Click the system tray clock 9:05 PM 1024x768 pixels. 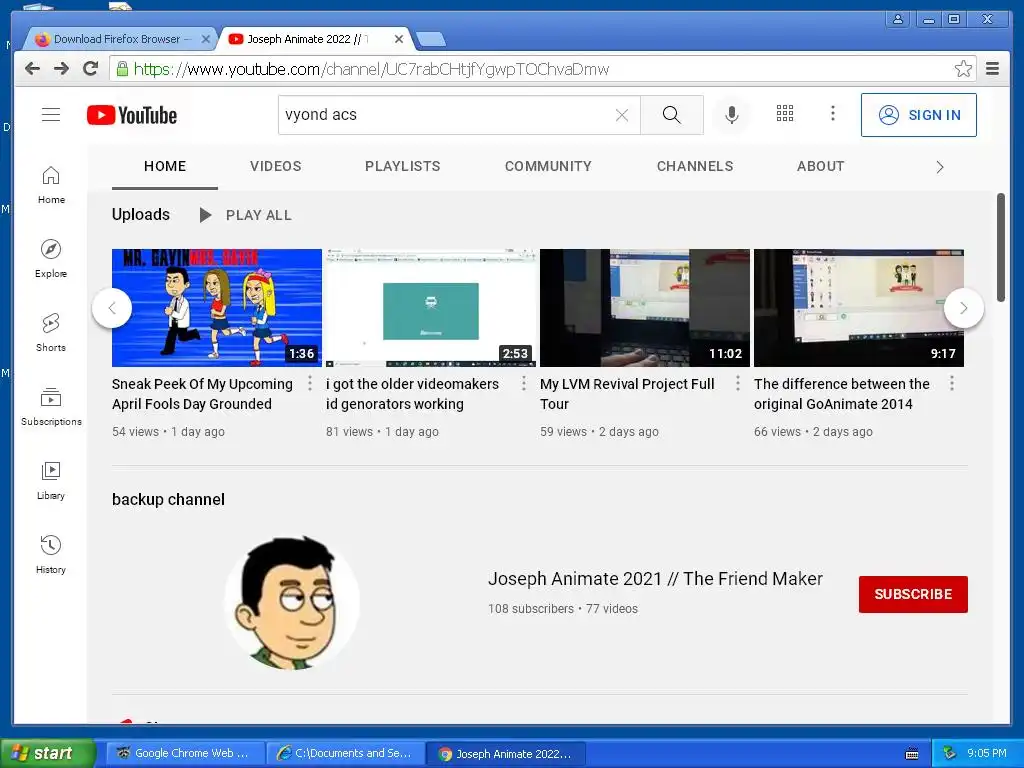click(x=987, y=753)
